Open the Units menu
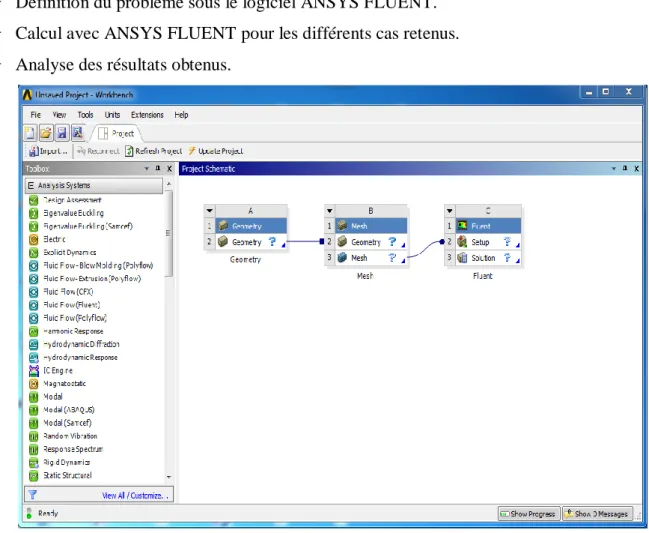Viewport: 649px width, 533px height. (112, 115)
